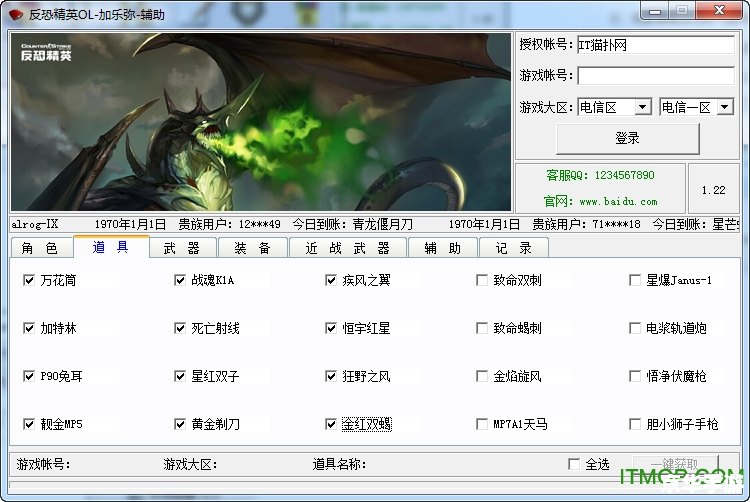
Task: Enable the 致命蝎刺 checkbox
Action: click(x=482, y=328)
